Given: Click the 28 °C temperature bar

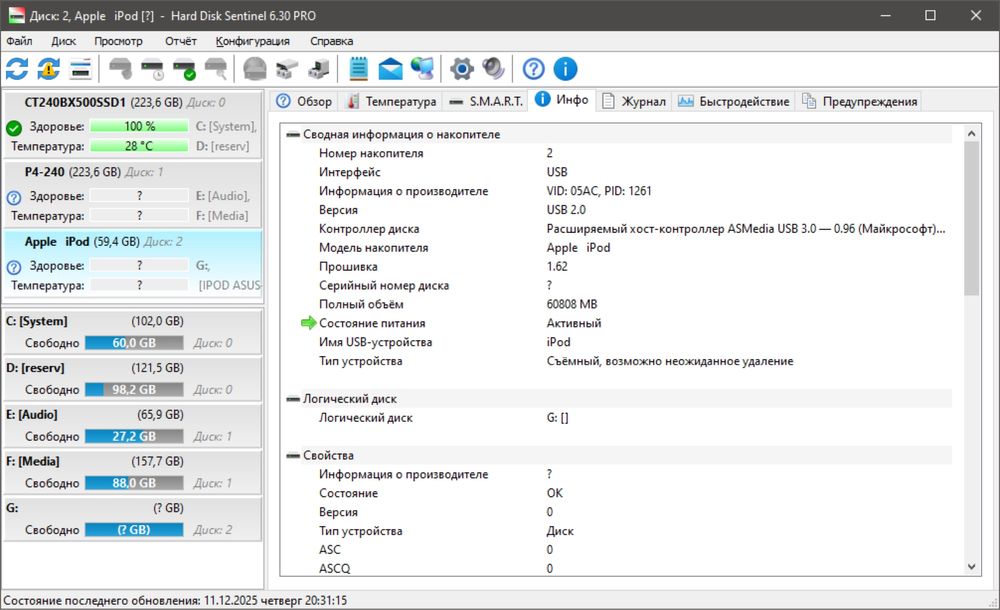Looking at the screenshot, I should pos(139,146).
